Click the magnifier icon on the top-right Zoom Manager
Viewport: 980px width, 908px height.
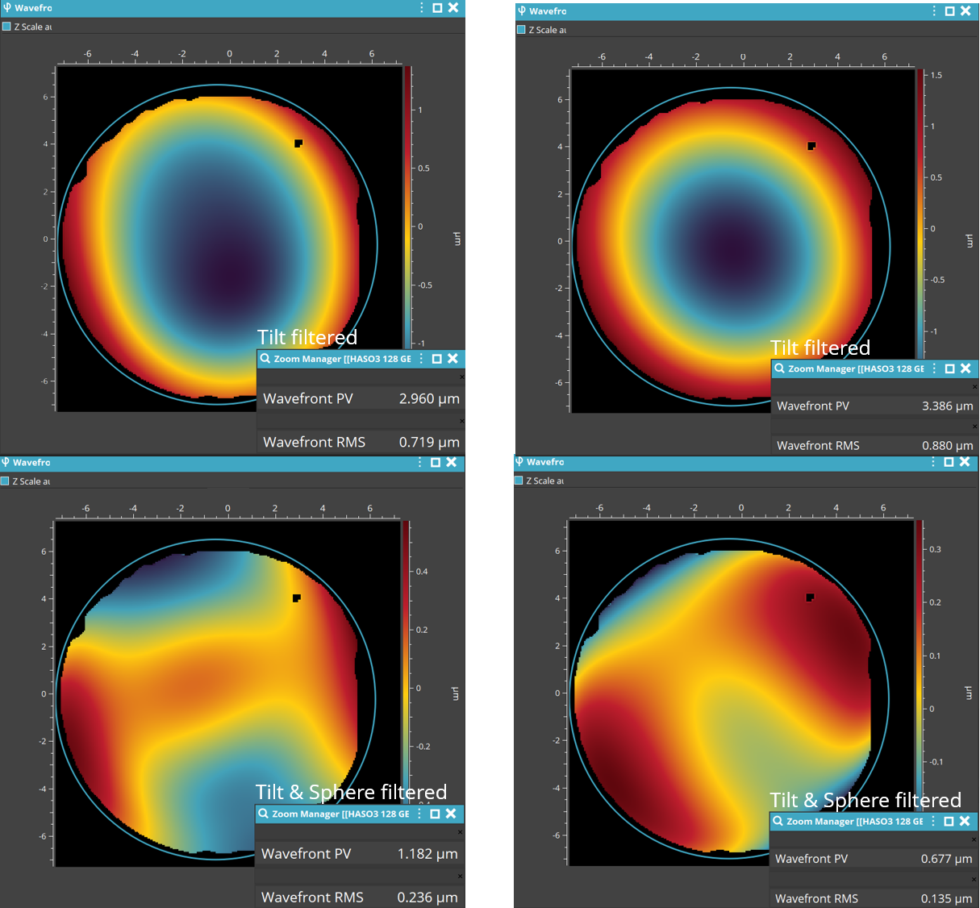coord(779,367)
